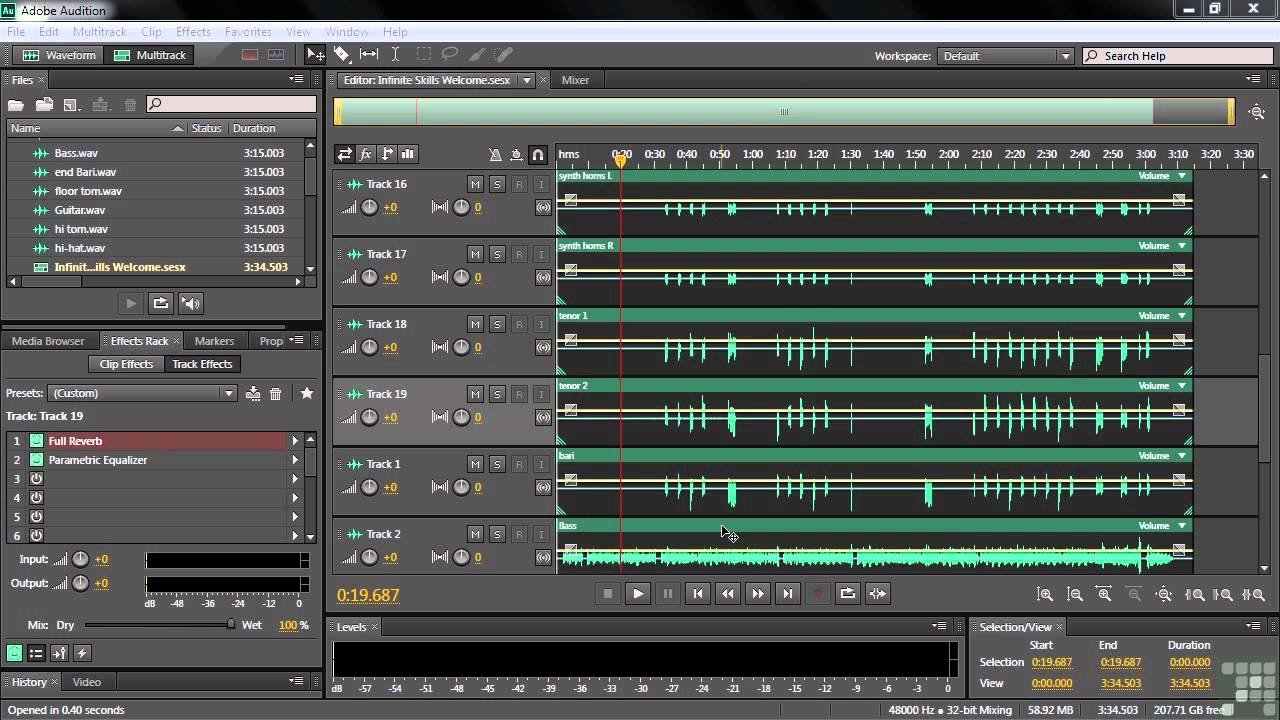Toggle loop playback in Files panel preview

click(x=160, y=303)
